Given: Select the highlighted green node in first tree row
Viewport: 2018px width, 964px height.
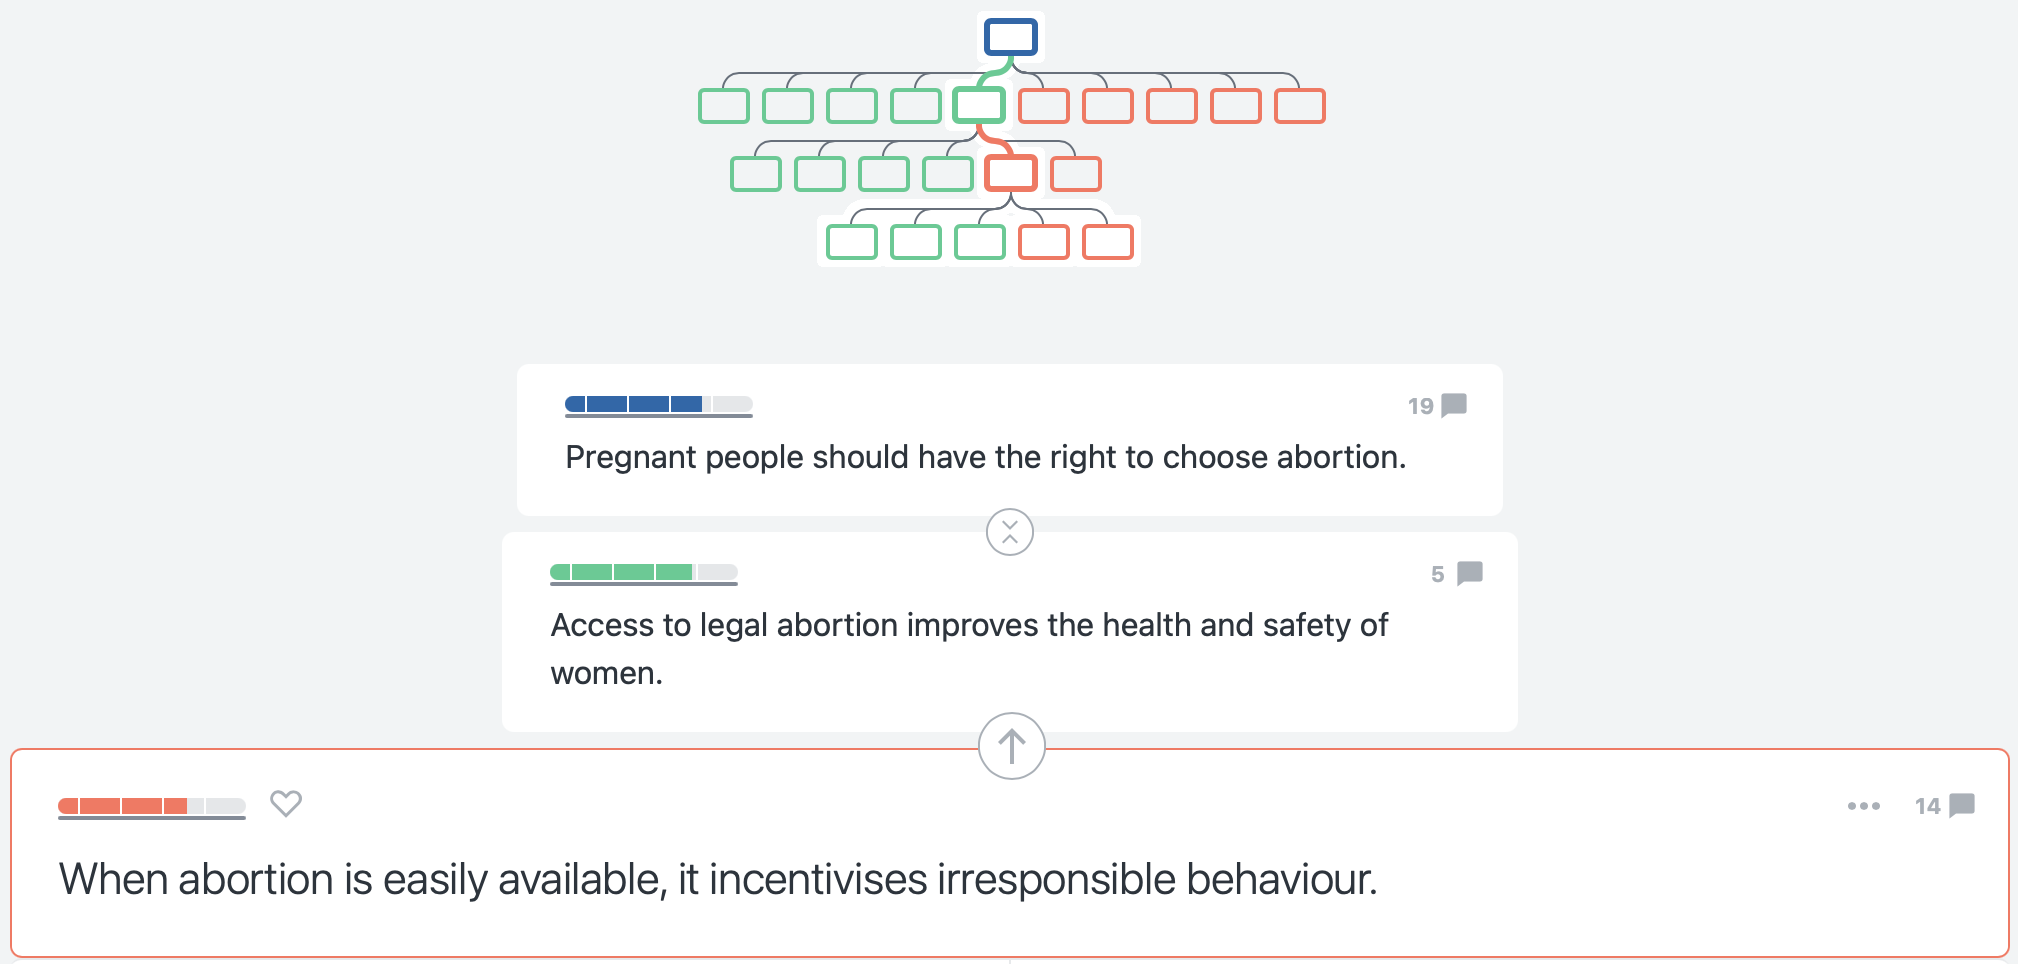Looking at the screenshot, I should [x=979, y=106].
